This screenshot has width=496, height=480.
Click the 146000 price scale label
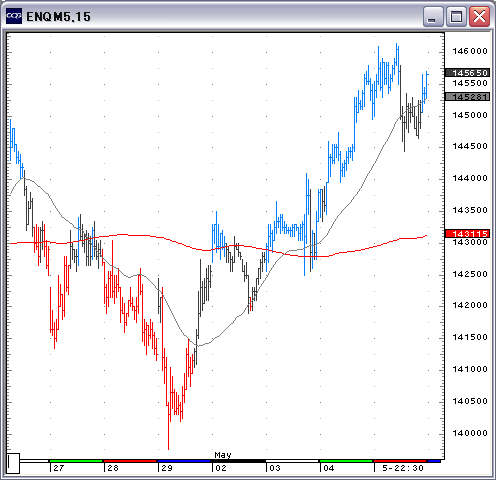pos(470,51)
